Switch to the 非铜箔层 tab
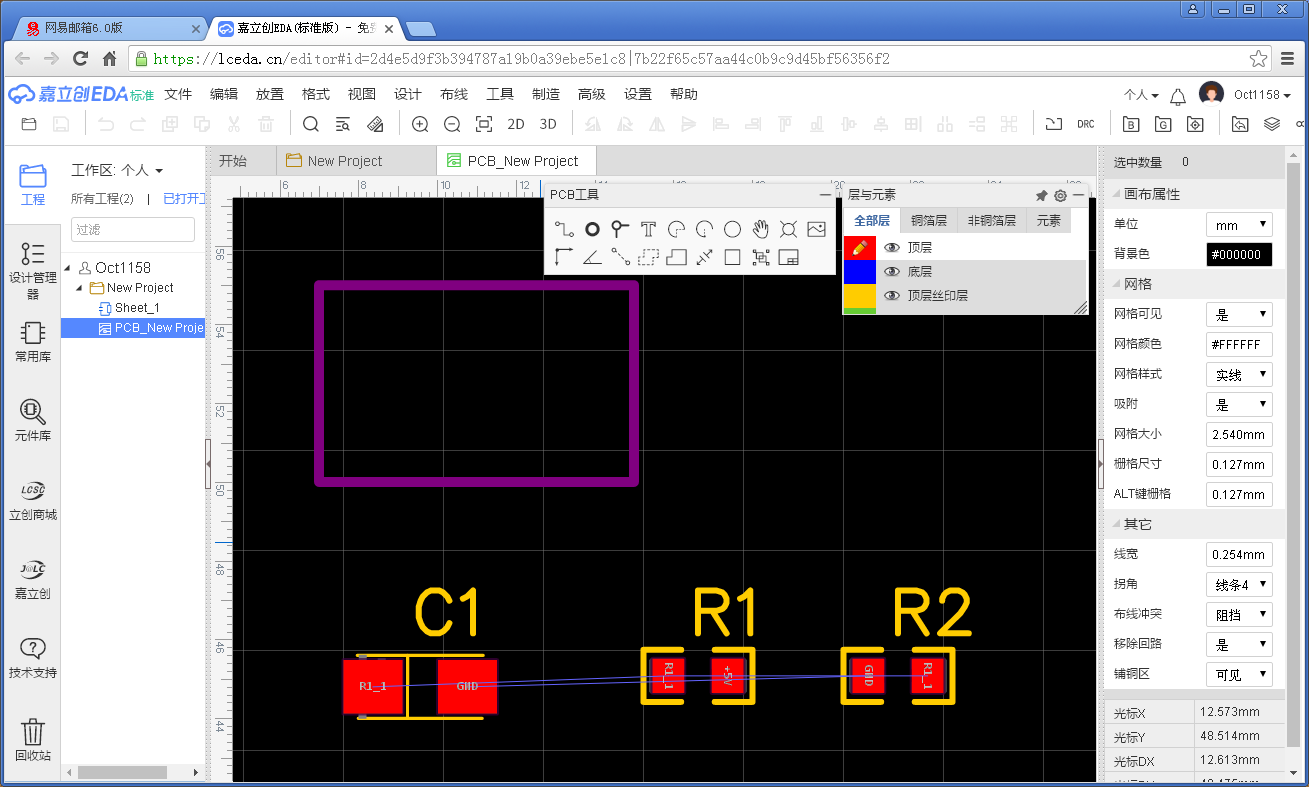 992,220
